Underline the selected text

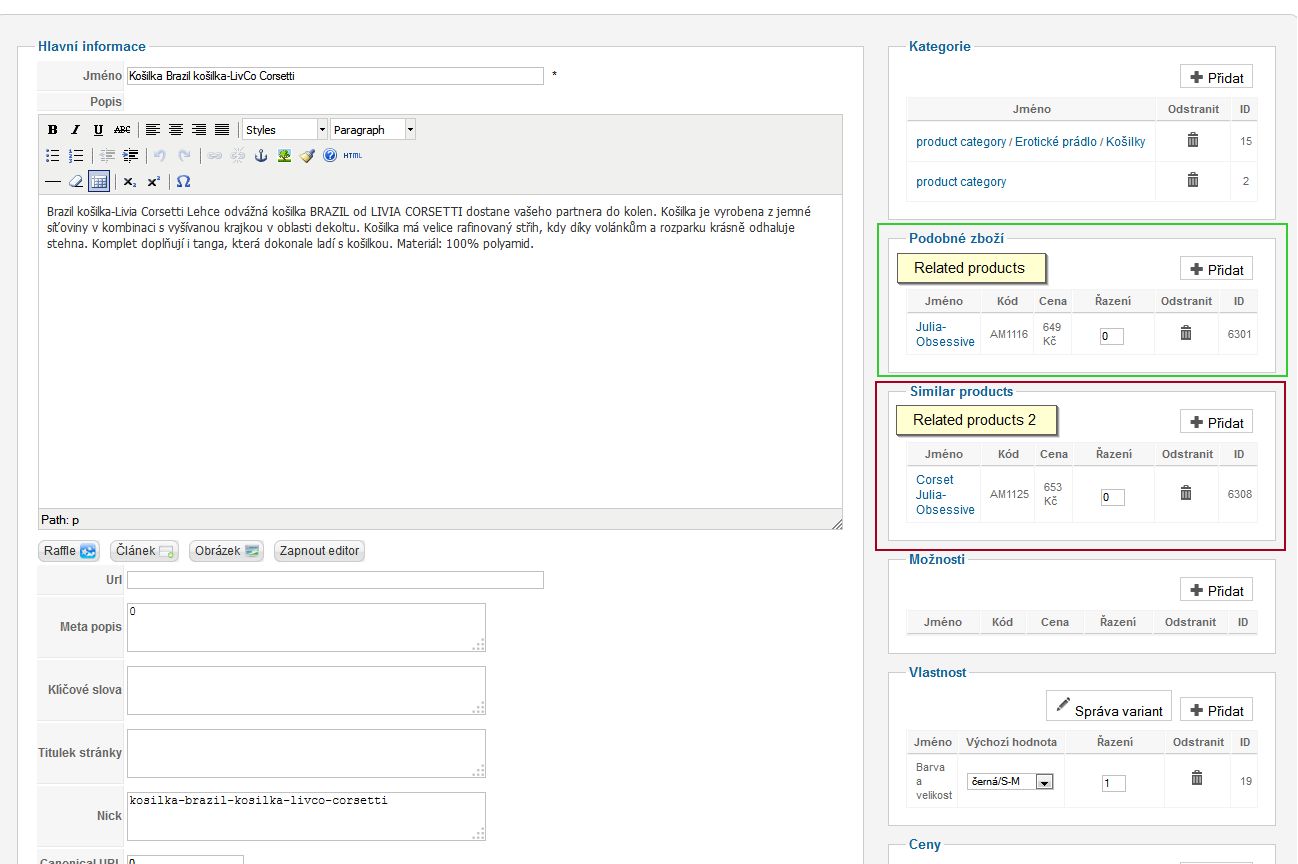(98, 130)
